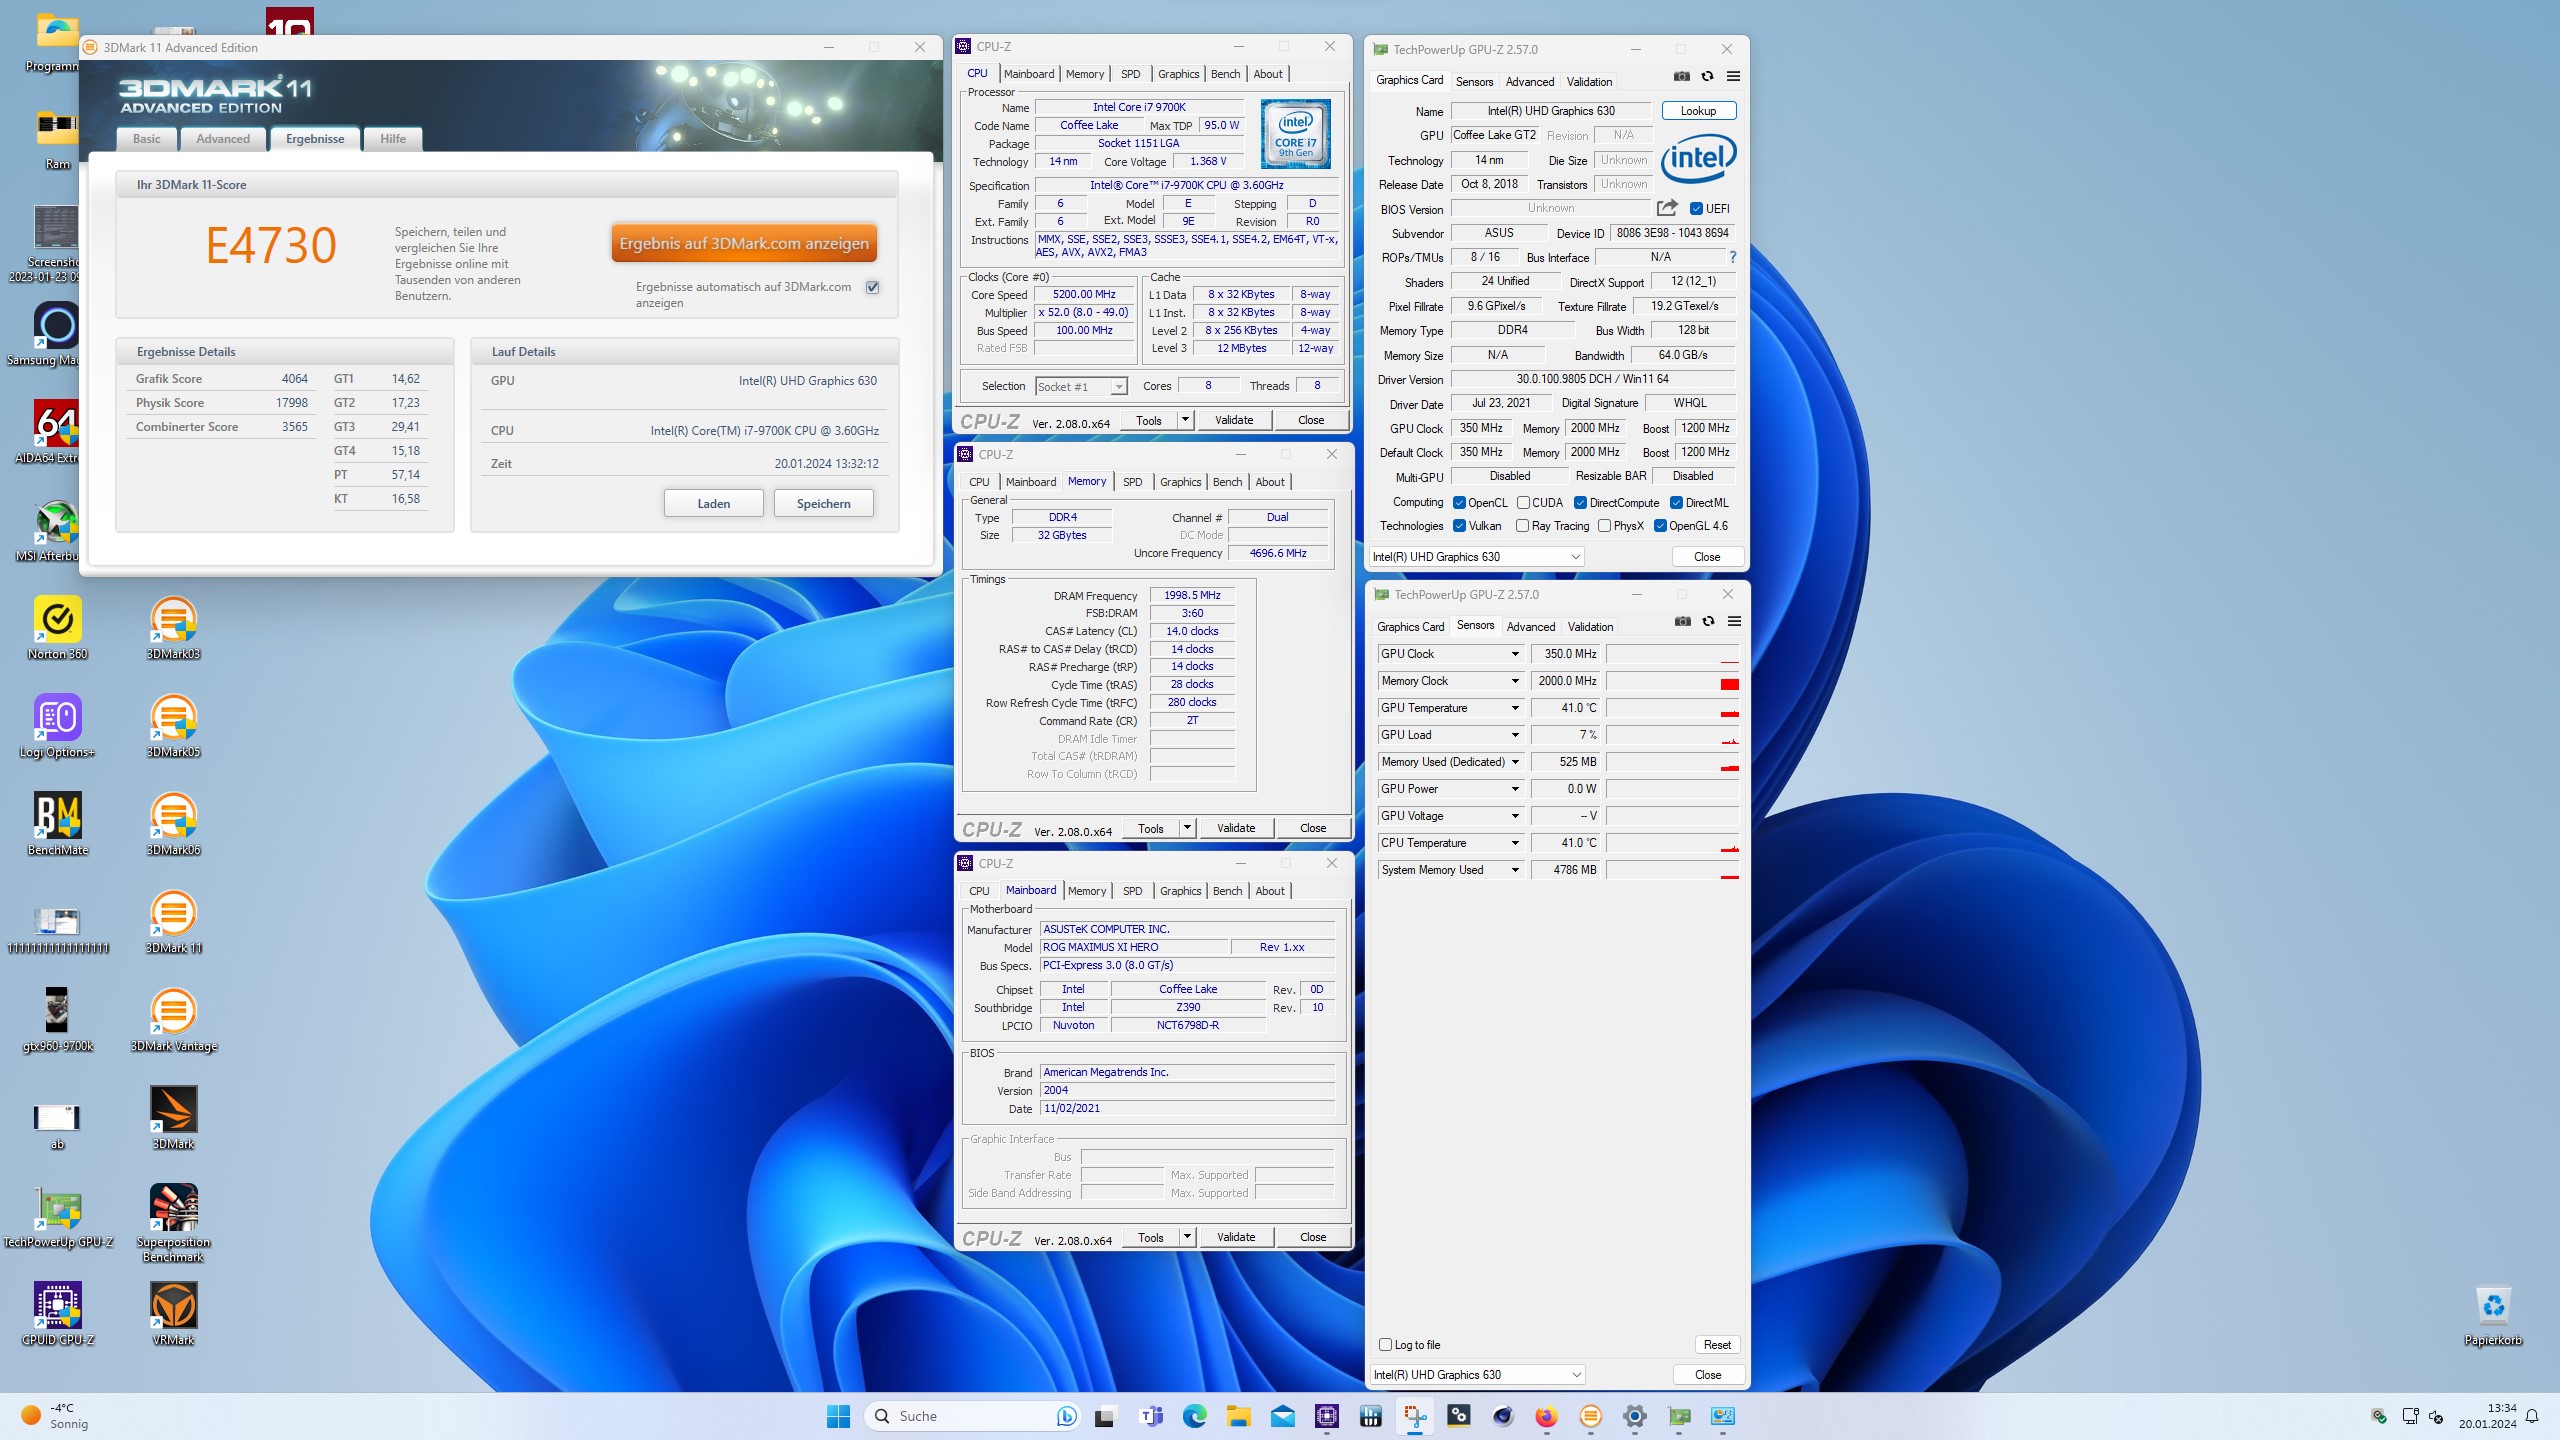Open Firefox from the taskbar

coord(1546,1416)
